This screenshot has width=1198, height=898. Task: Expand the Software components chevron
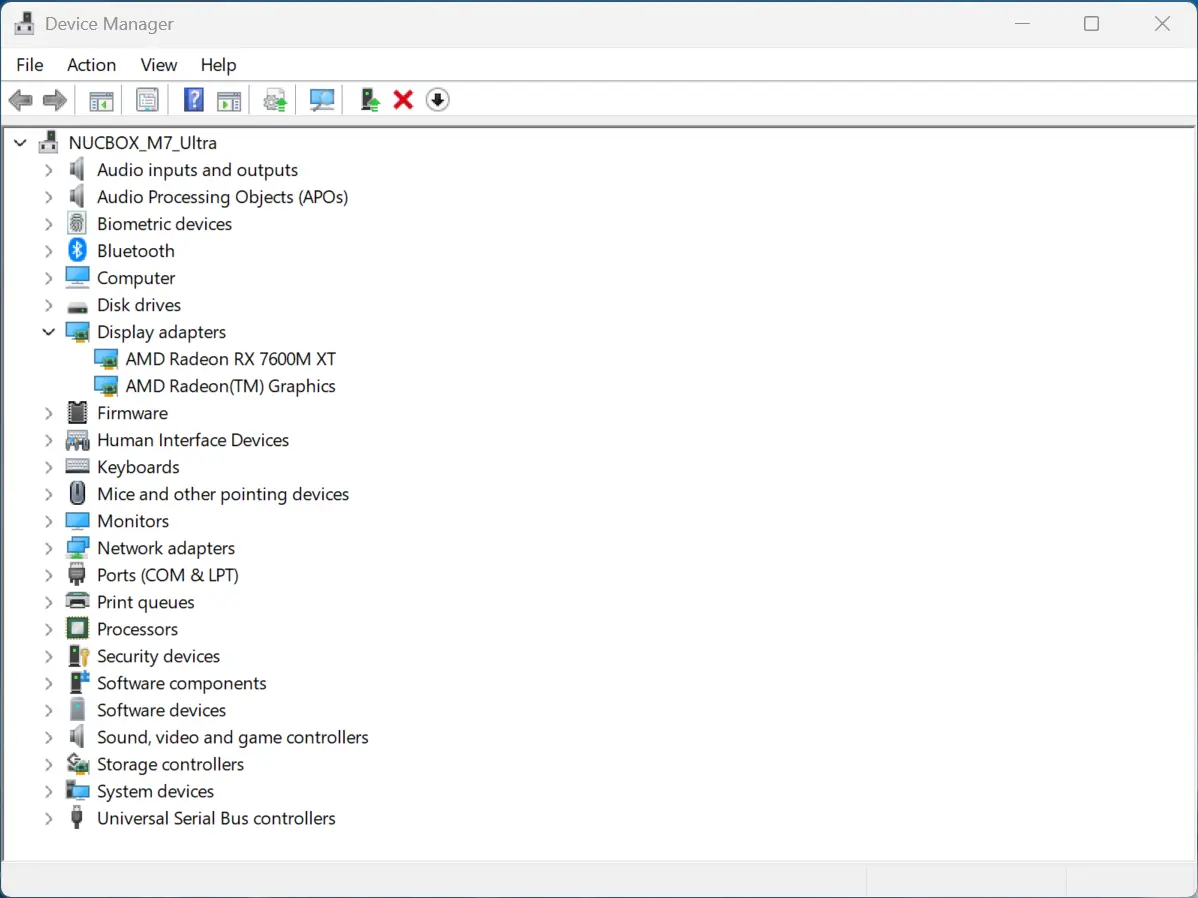[49, 683]
